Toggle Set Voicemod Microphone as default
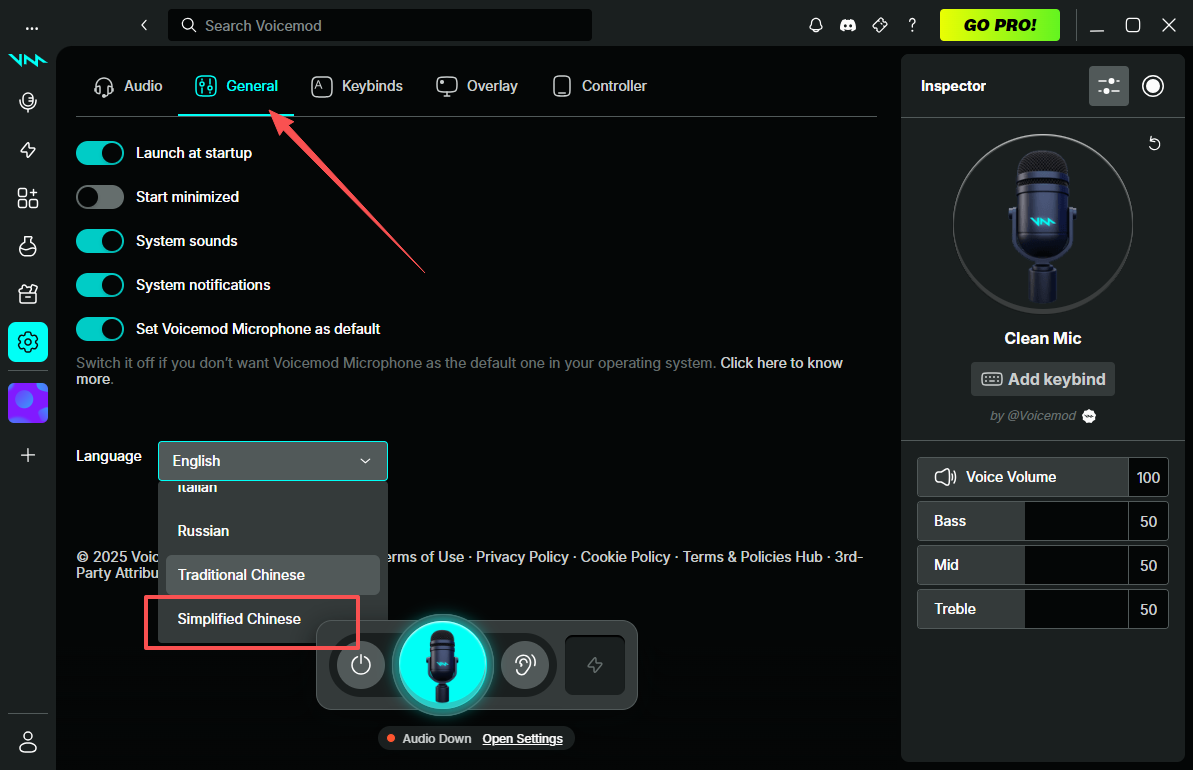1193x770 pixels. (x=100, y=329)
